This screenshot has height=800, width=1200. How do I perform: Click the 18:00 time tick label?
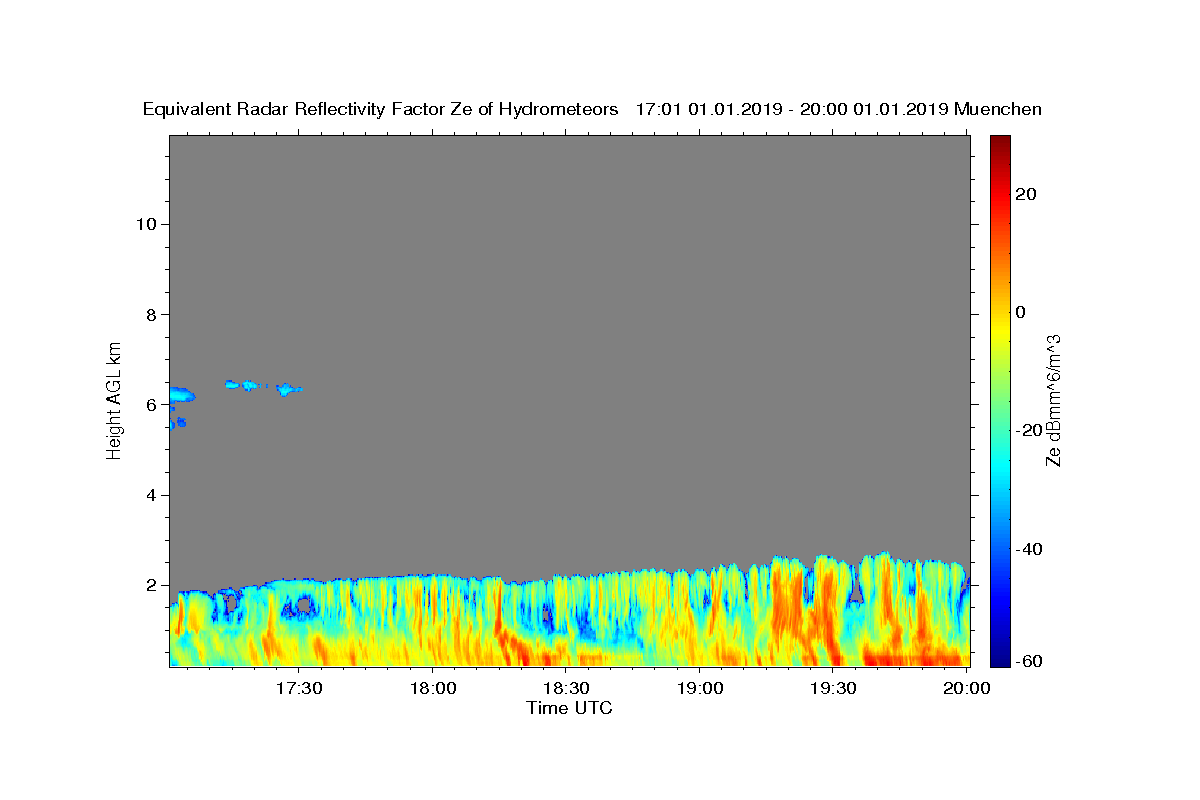tap(433, 688)
